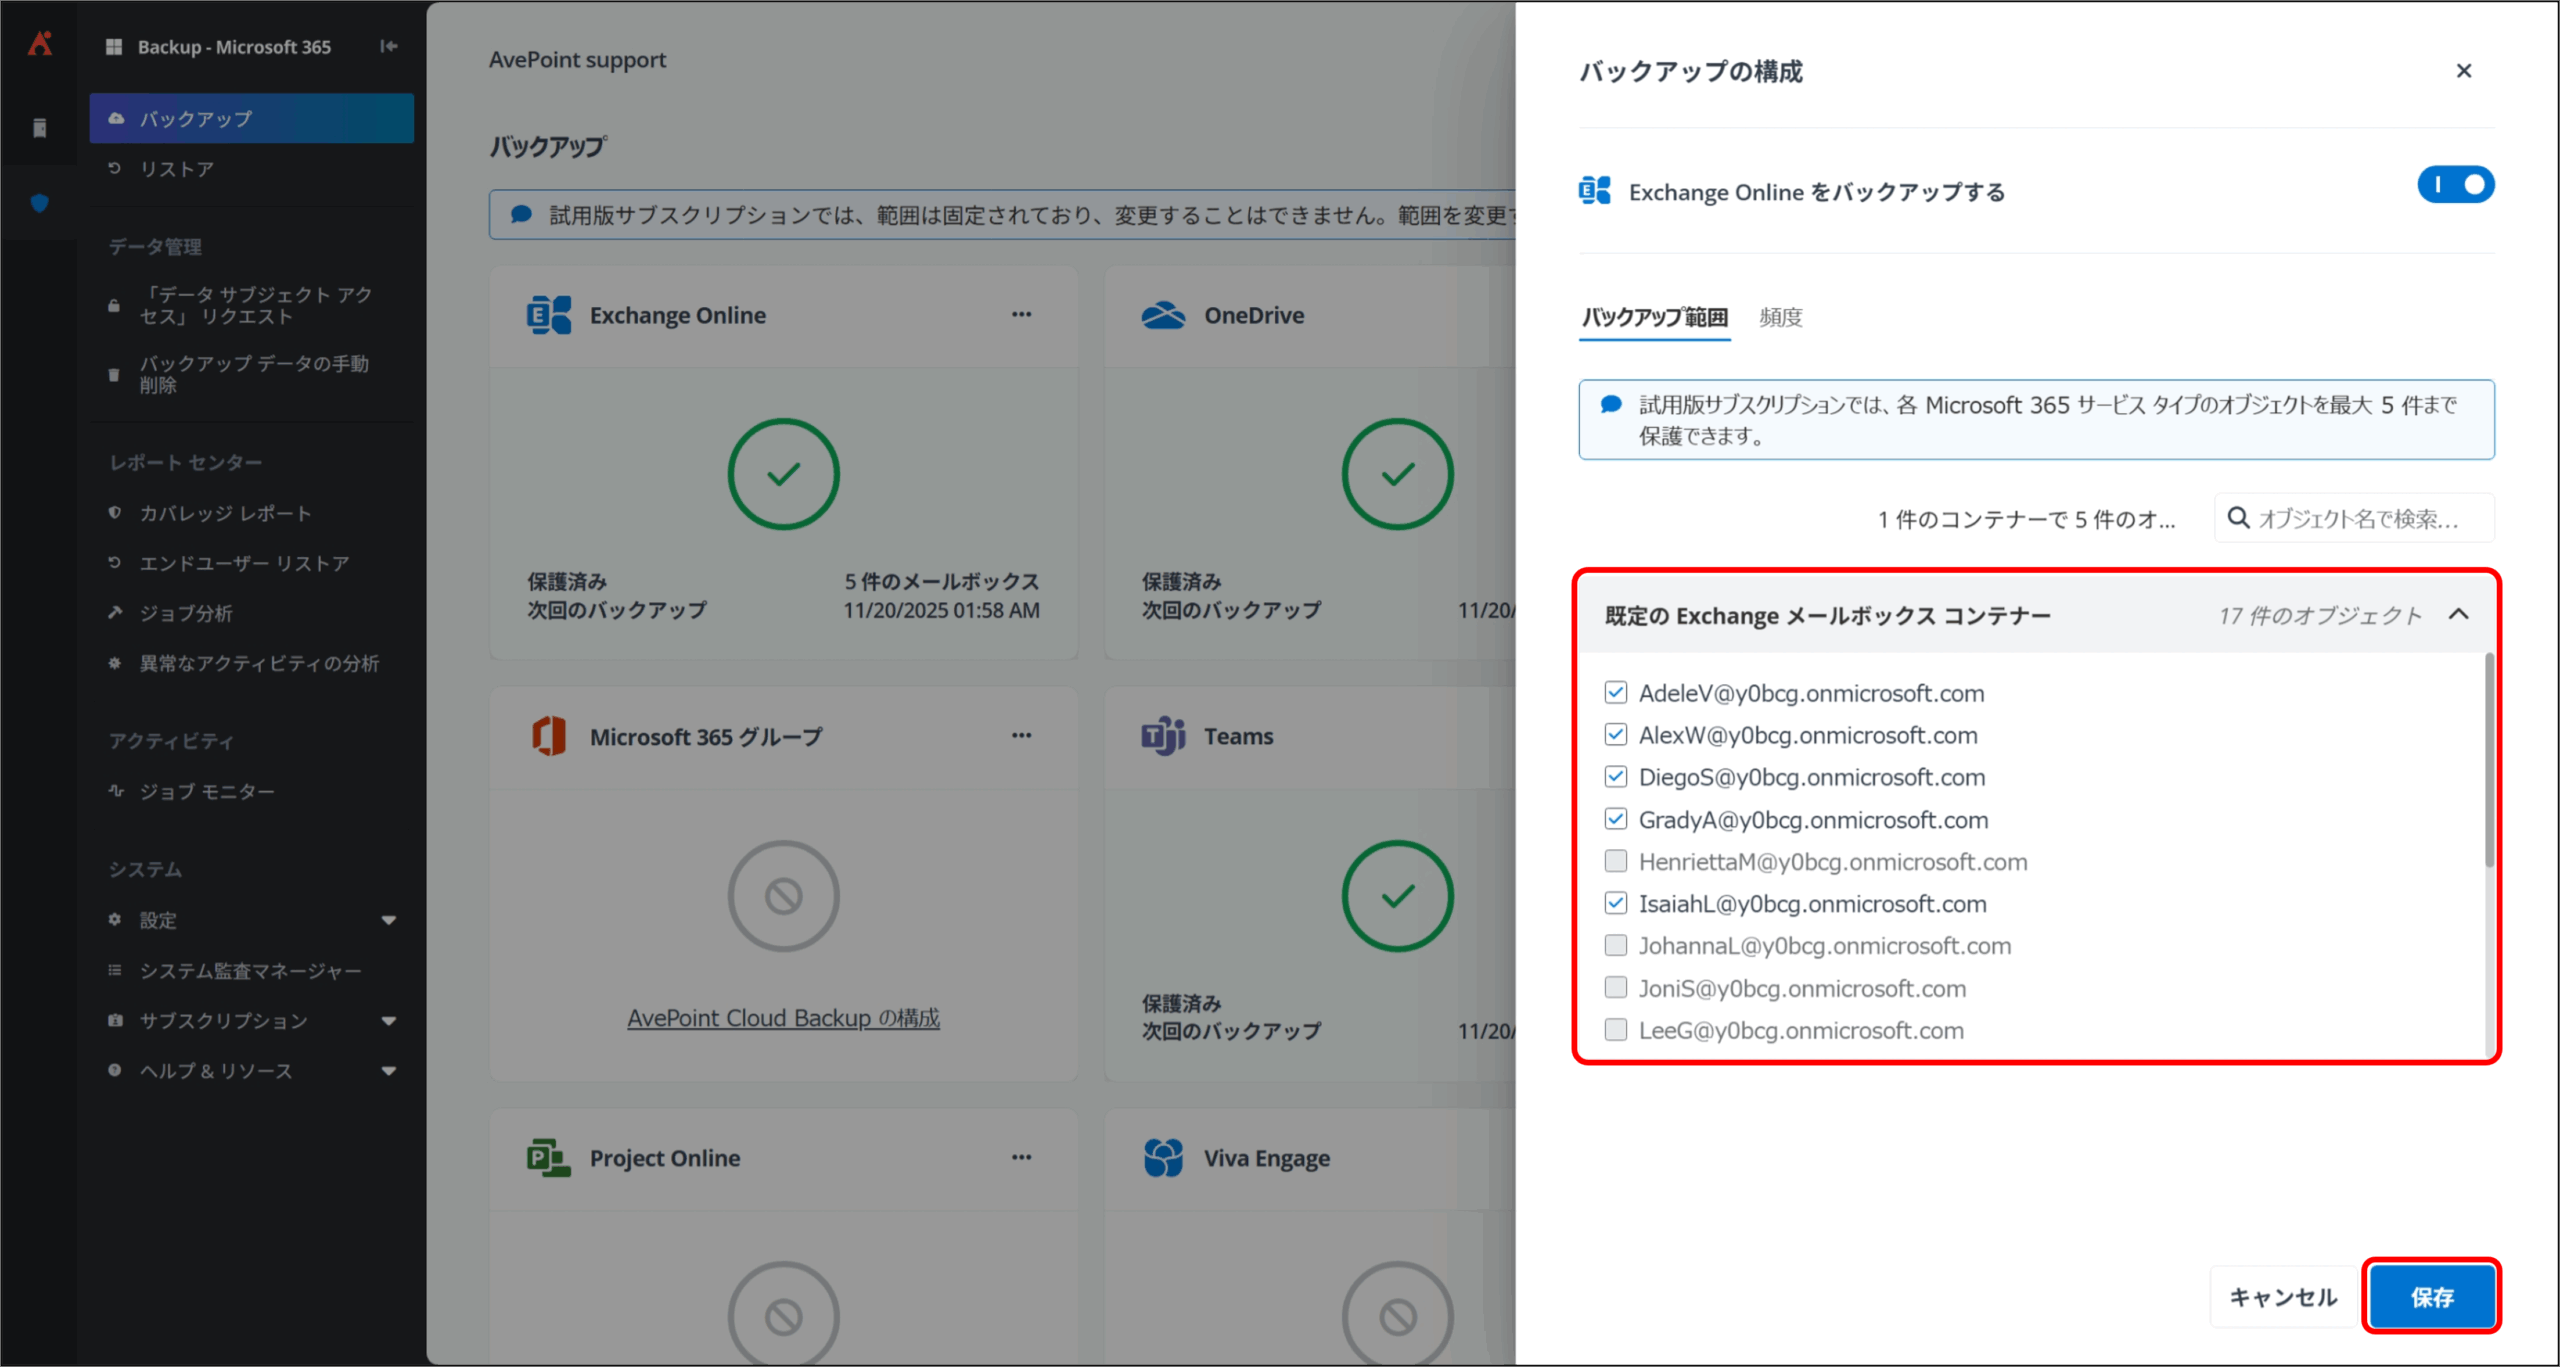This screenshot has height=1367, width=2560.
Task: Turn off the Exchange Online backup toggle
Action: coord(2455,185)
